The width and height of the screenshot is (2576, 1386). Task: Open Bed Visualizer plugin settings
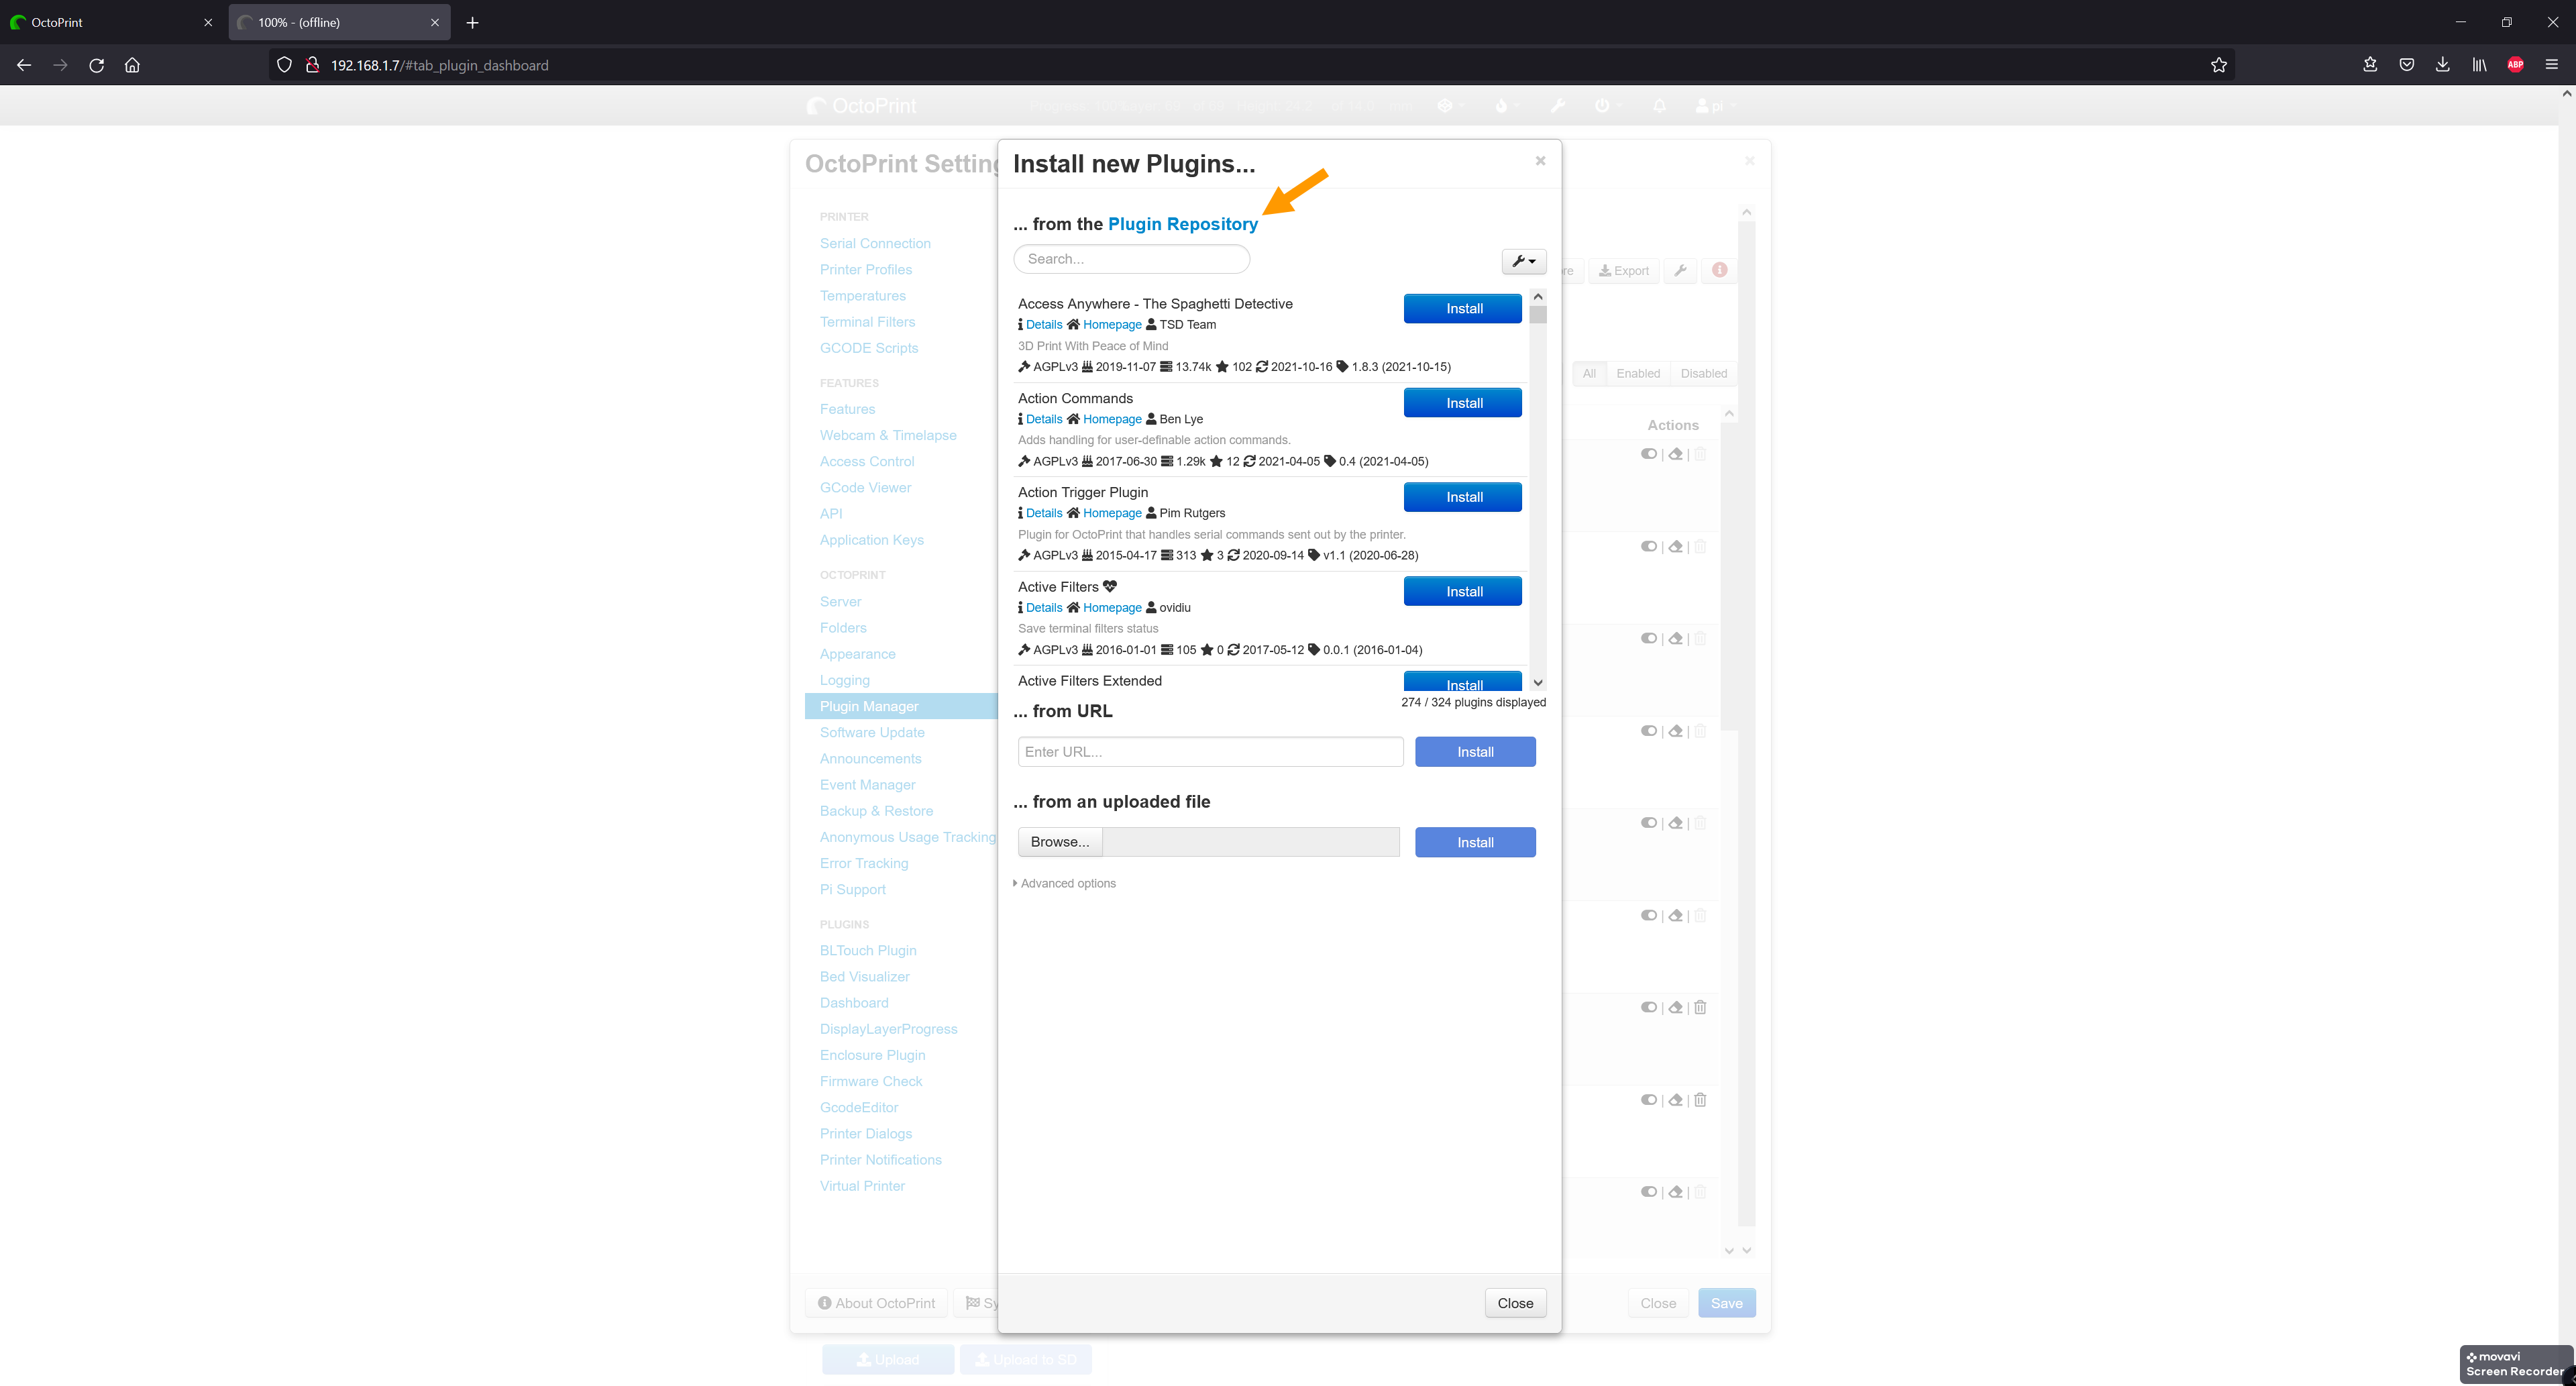(x=865, y=977)
